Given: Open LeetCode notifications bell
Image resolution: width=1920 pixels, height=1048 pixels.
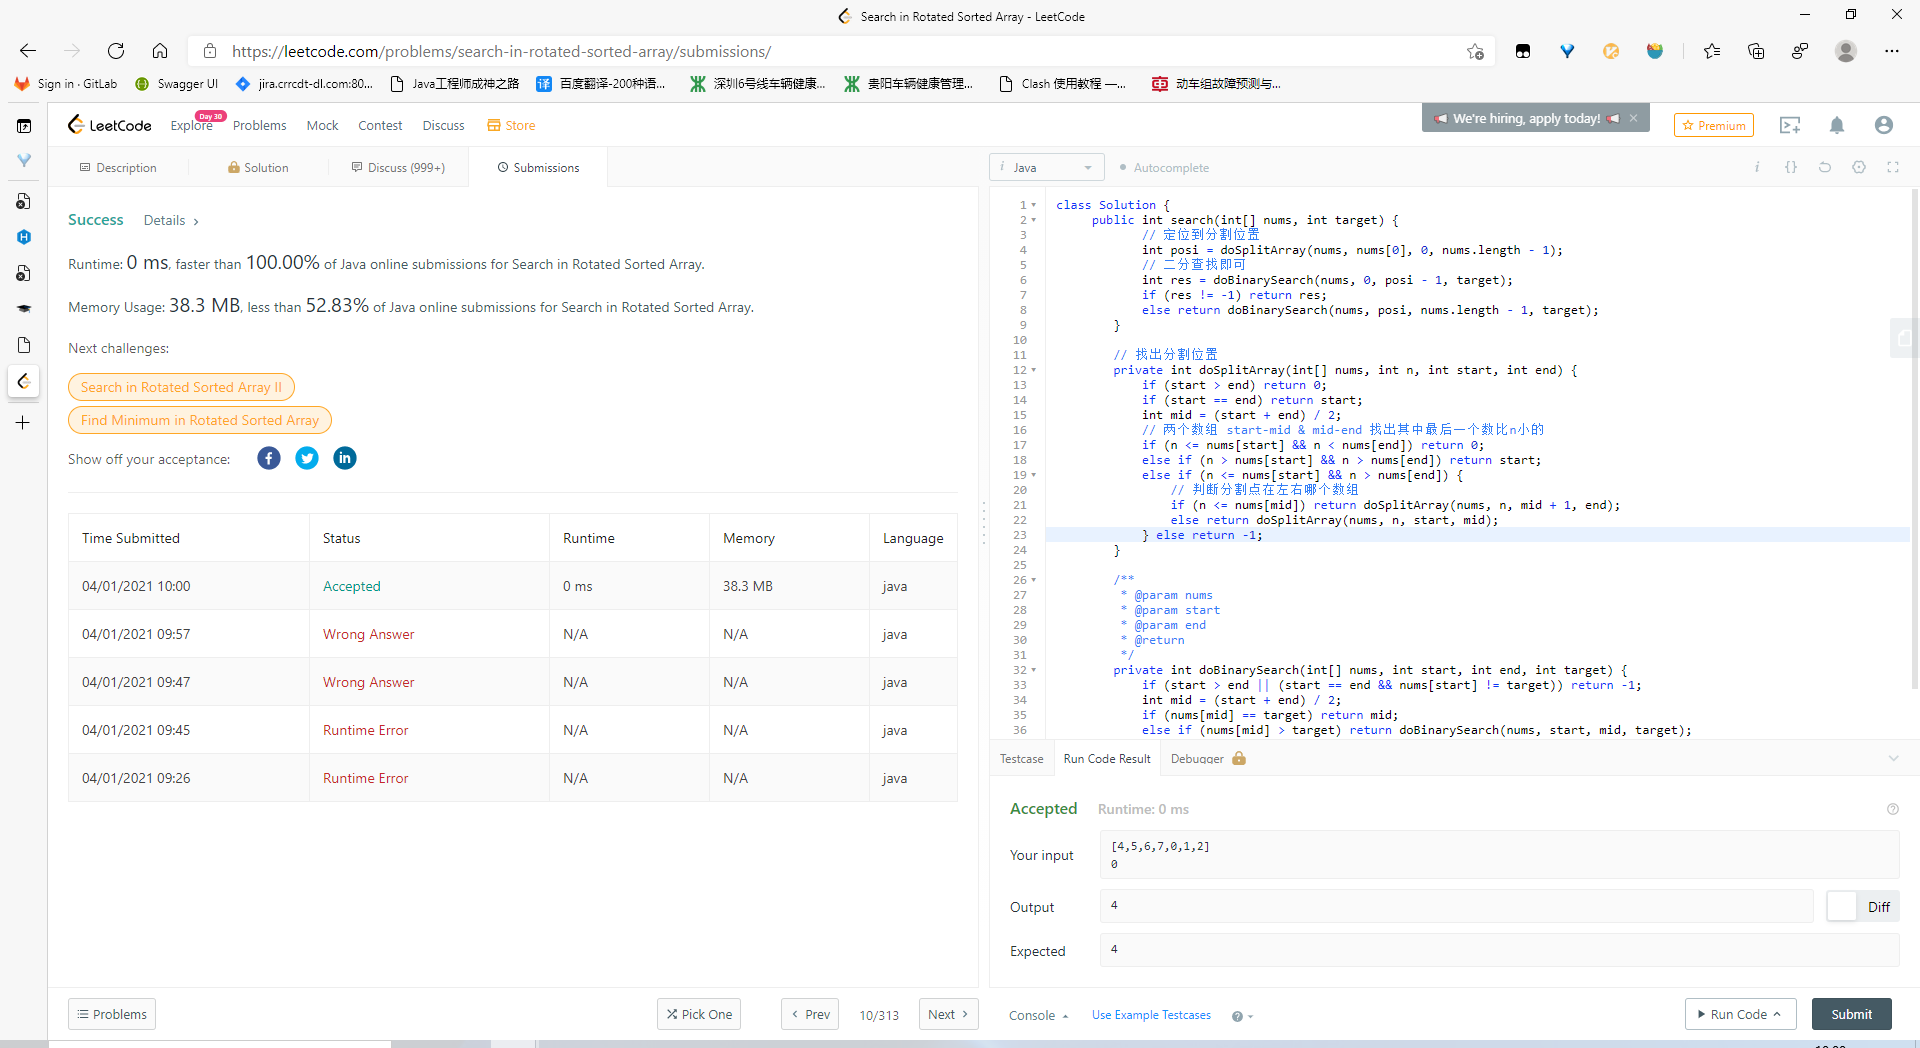Looking at the screenshot, I should (1837, 125).
